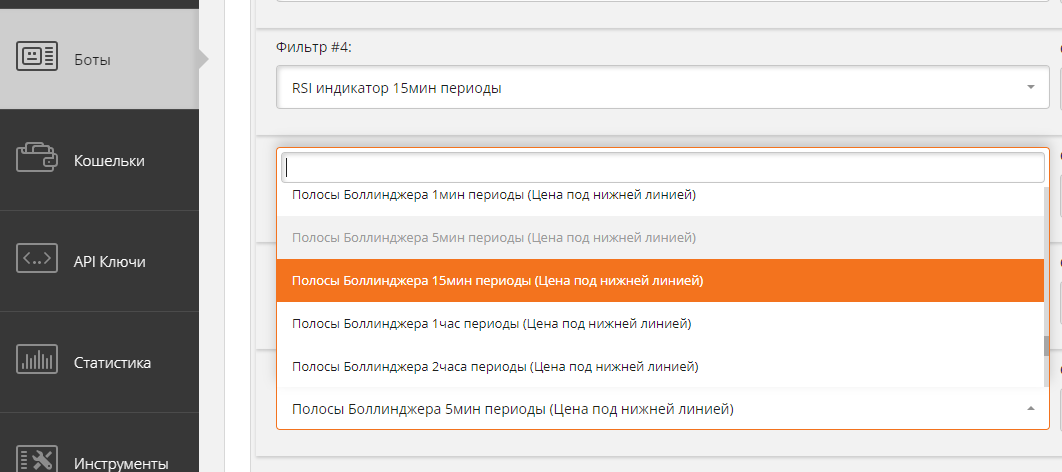Click the Кошельки wallet icon
The image size is (1062, 472).
37,158
